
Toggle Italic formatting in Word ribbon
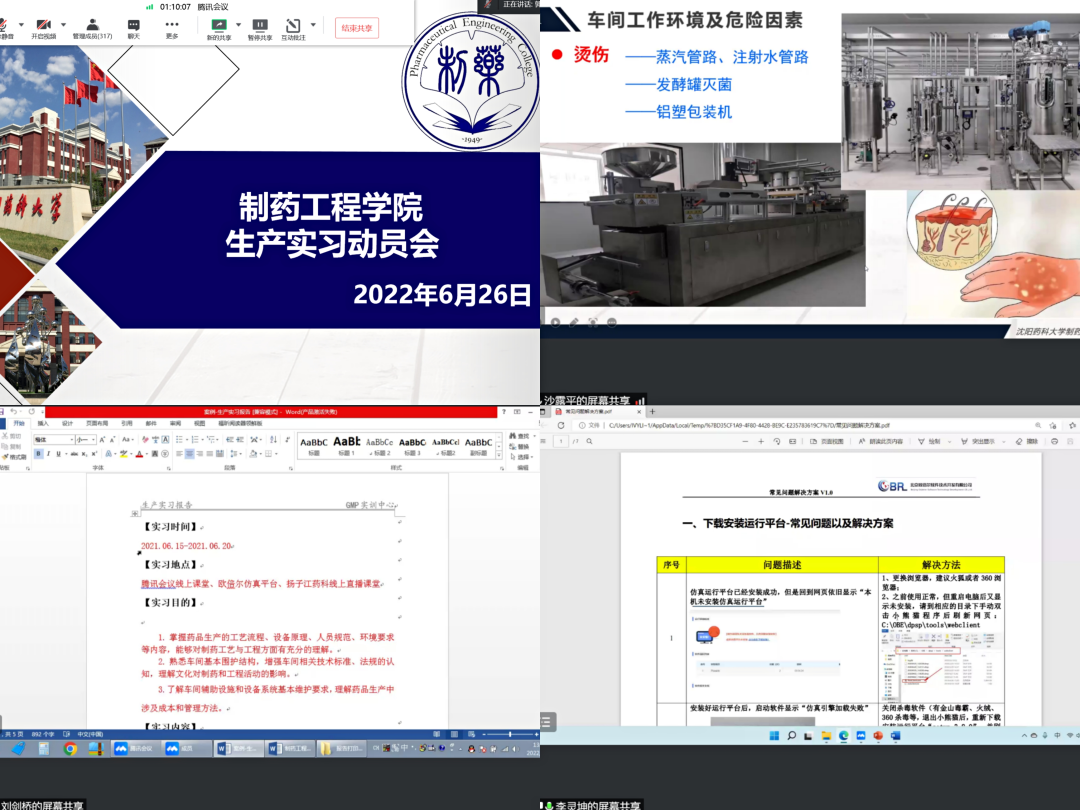(47, 454)
